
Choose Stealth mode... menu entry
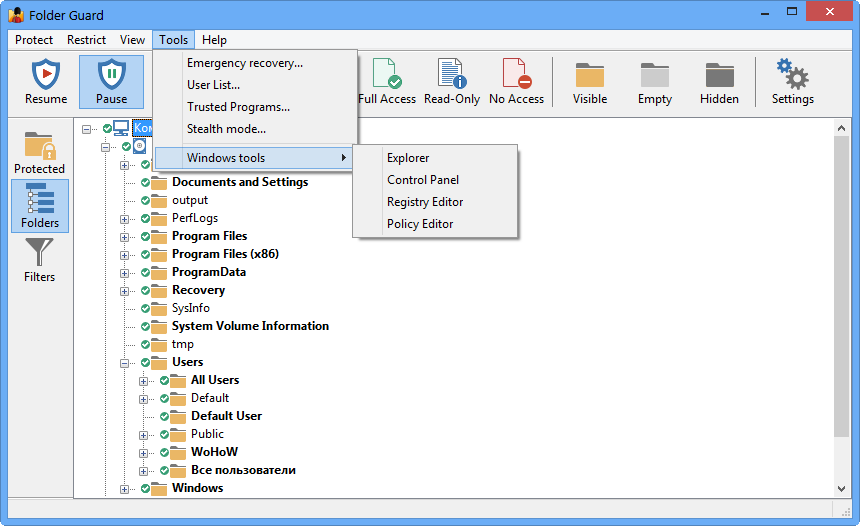point(256,129)
